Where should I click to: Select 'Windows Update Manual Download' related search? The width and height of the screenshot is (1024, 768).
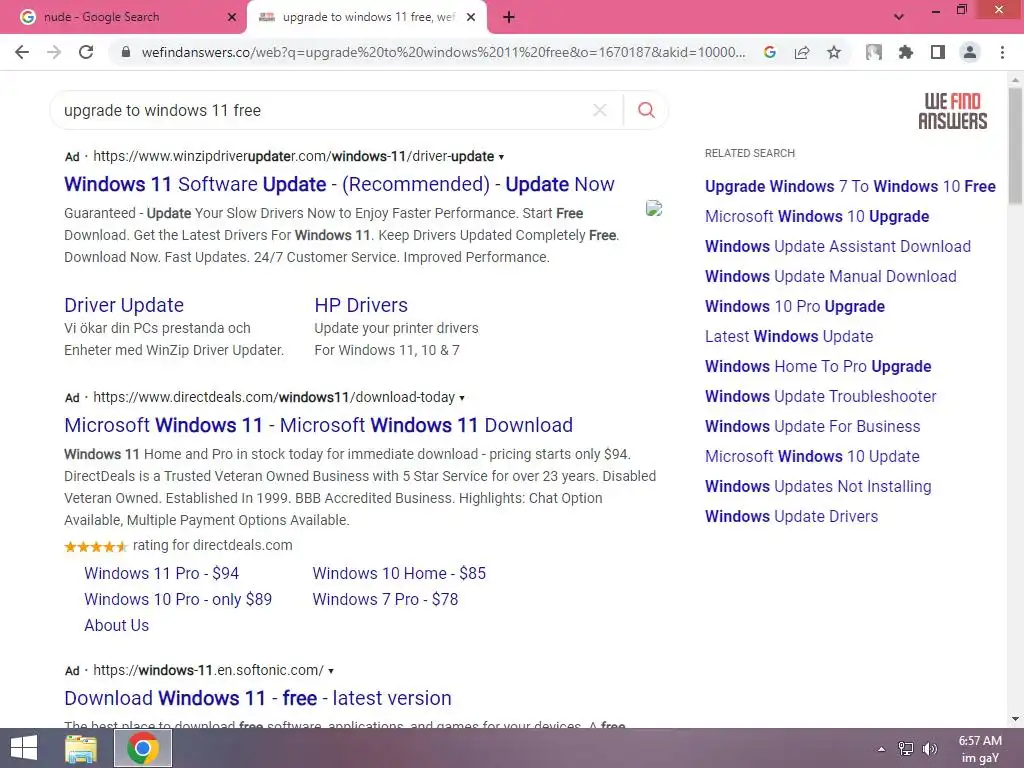pos(831,276)
